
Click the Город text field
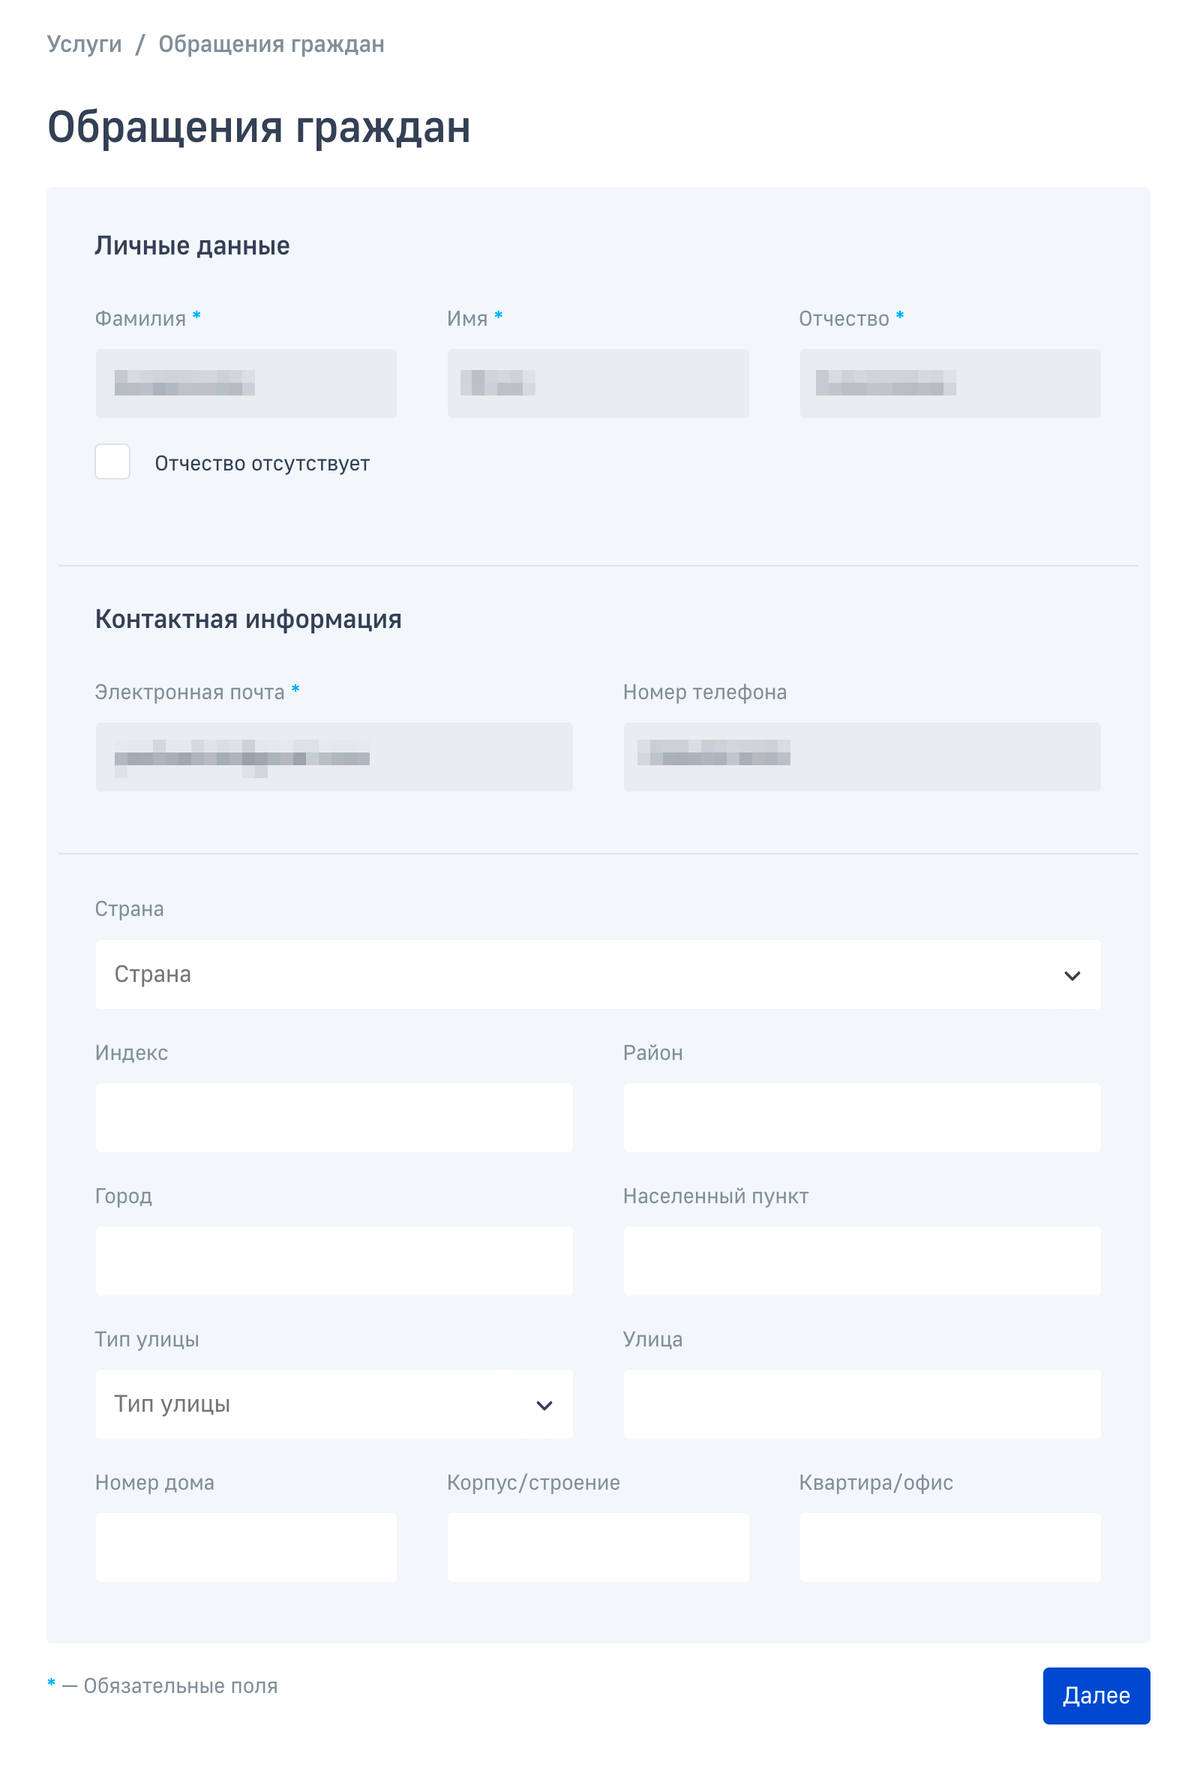334,1261
